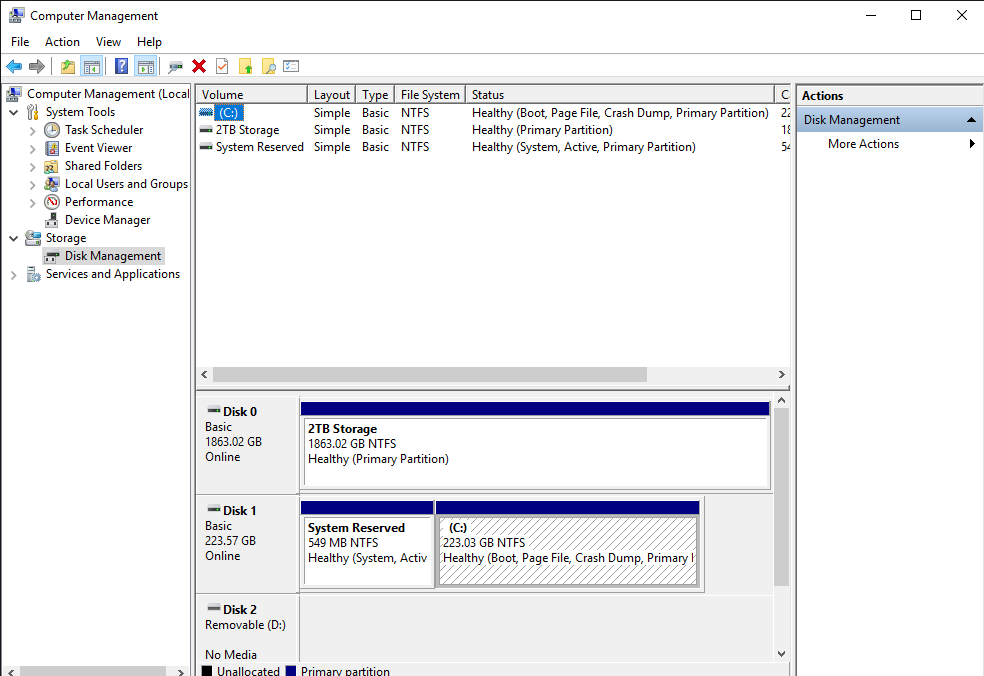Click the Storage node icon
The width and height of the screenshot is (984, 676).
pos(33,238)
